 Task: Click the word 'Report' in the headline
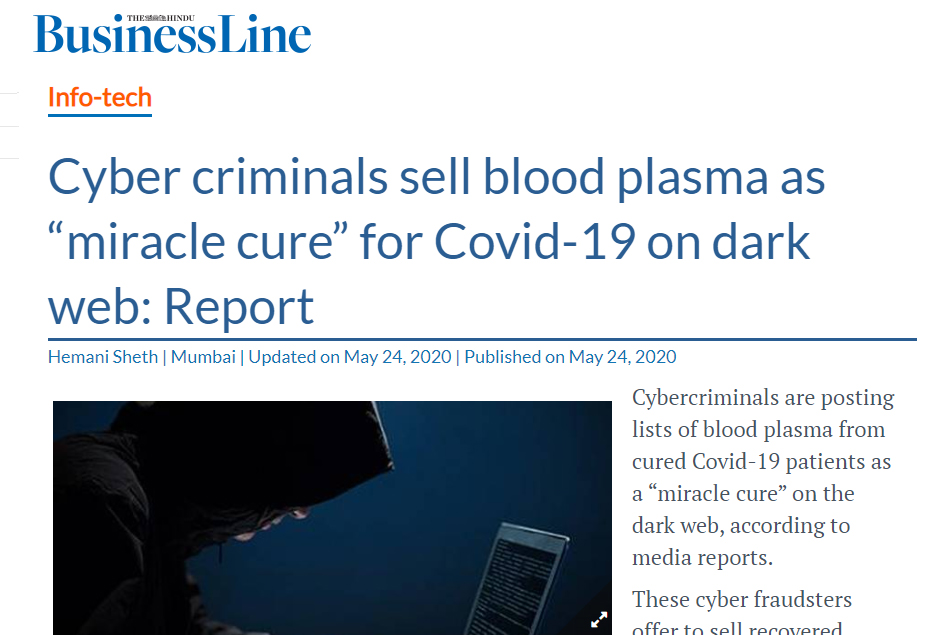[x=238, y=307]
